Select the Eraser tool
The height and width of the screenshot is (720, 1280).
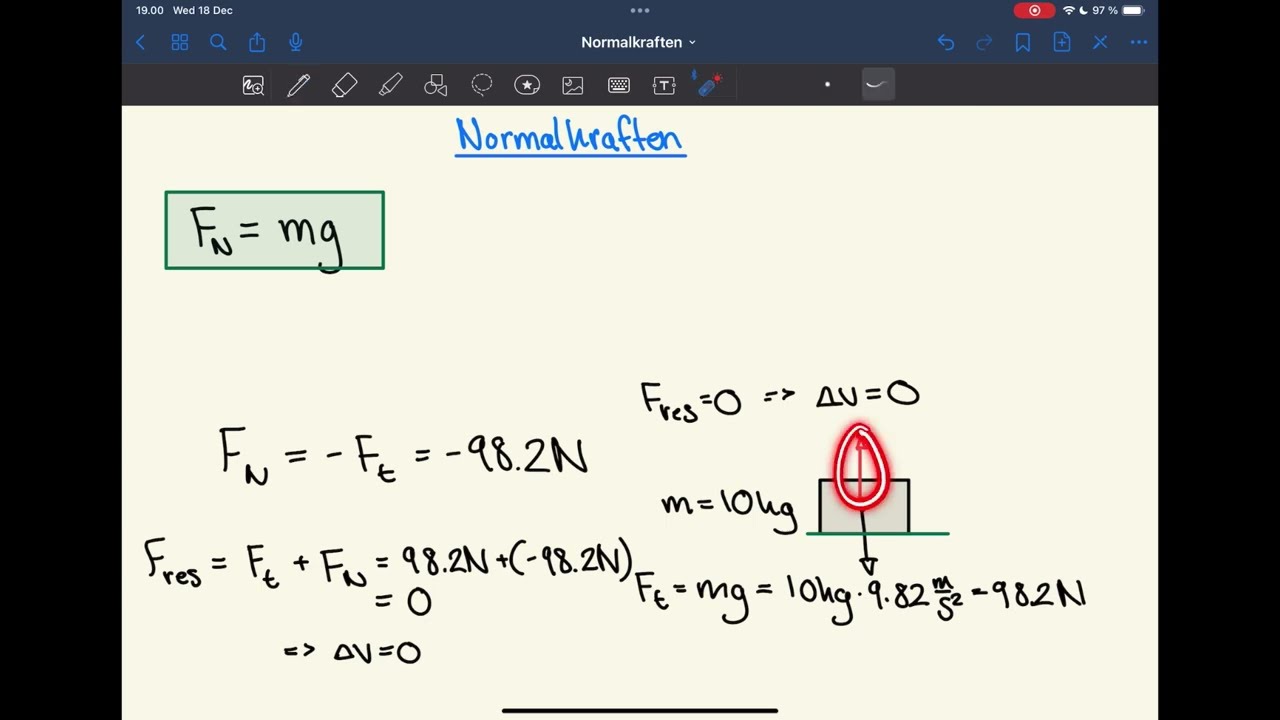coord(344,86)
